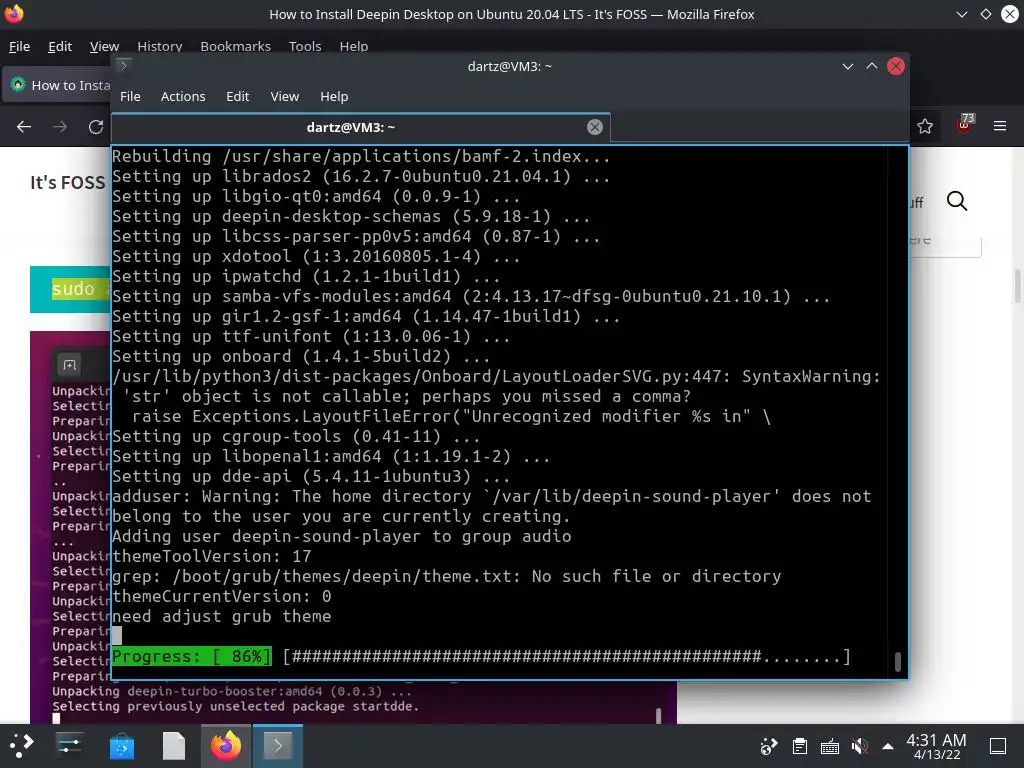Click the show desktop button
This screenshot has width=1024, height=768.
[x=998, y=746]
